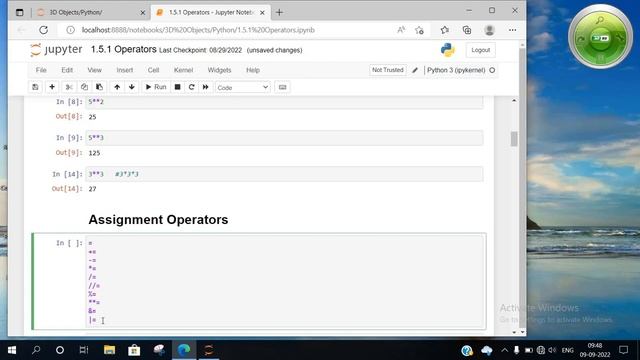
Task: Open the Edit menu
Action: coord(67,70)
